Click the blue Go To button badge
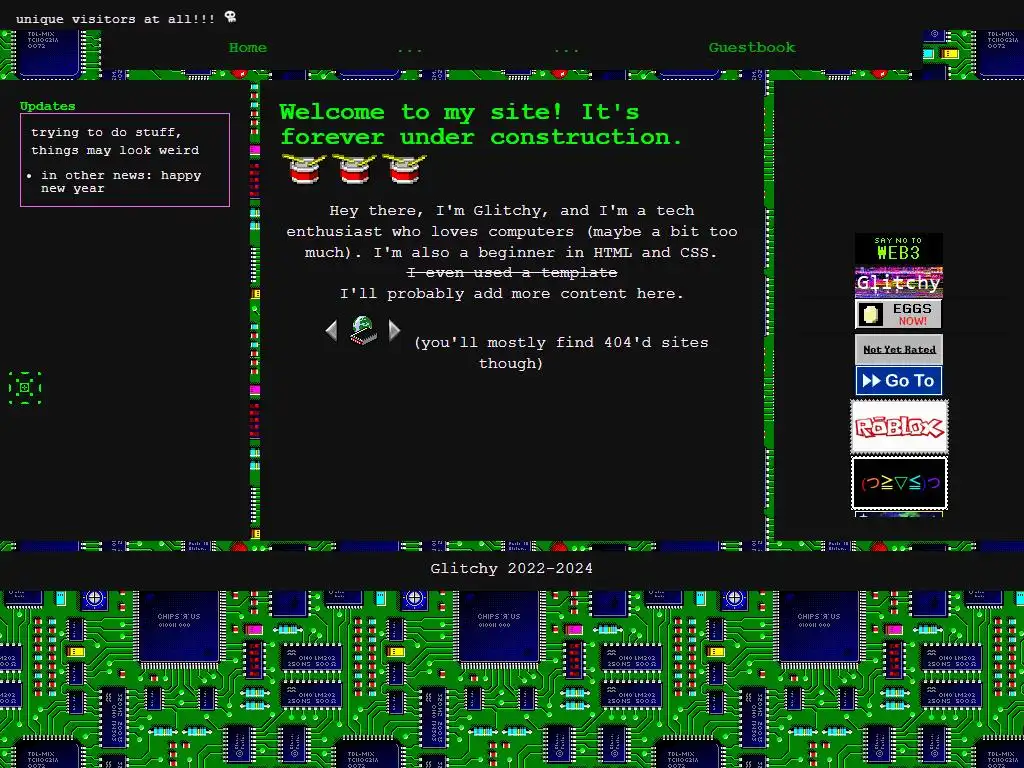Viewport: 1024px width, 768px height. tap(899, 381)
